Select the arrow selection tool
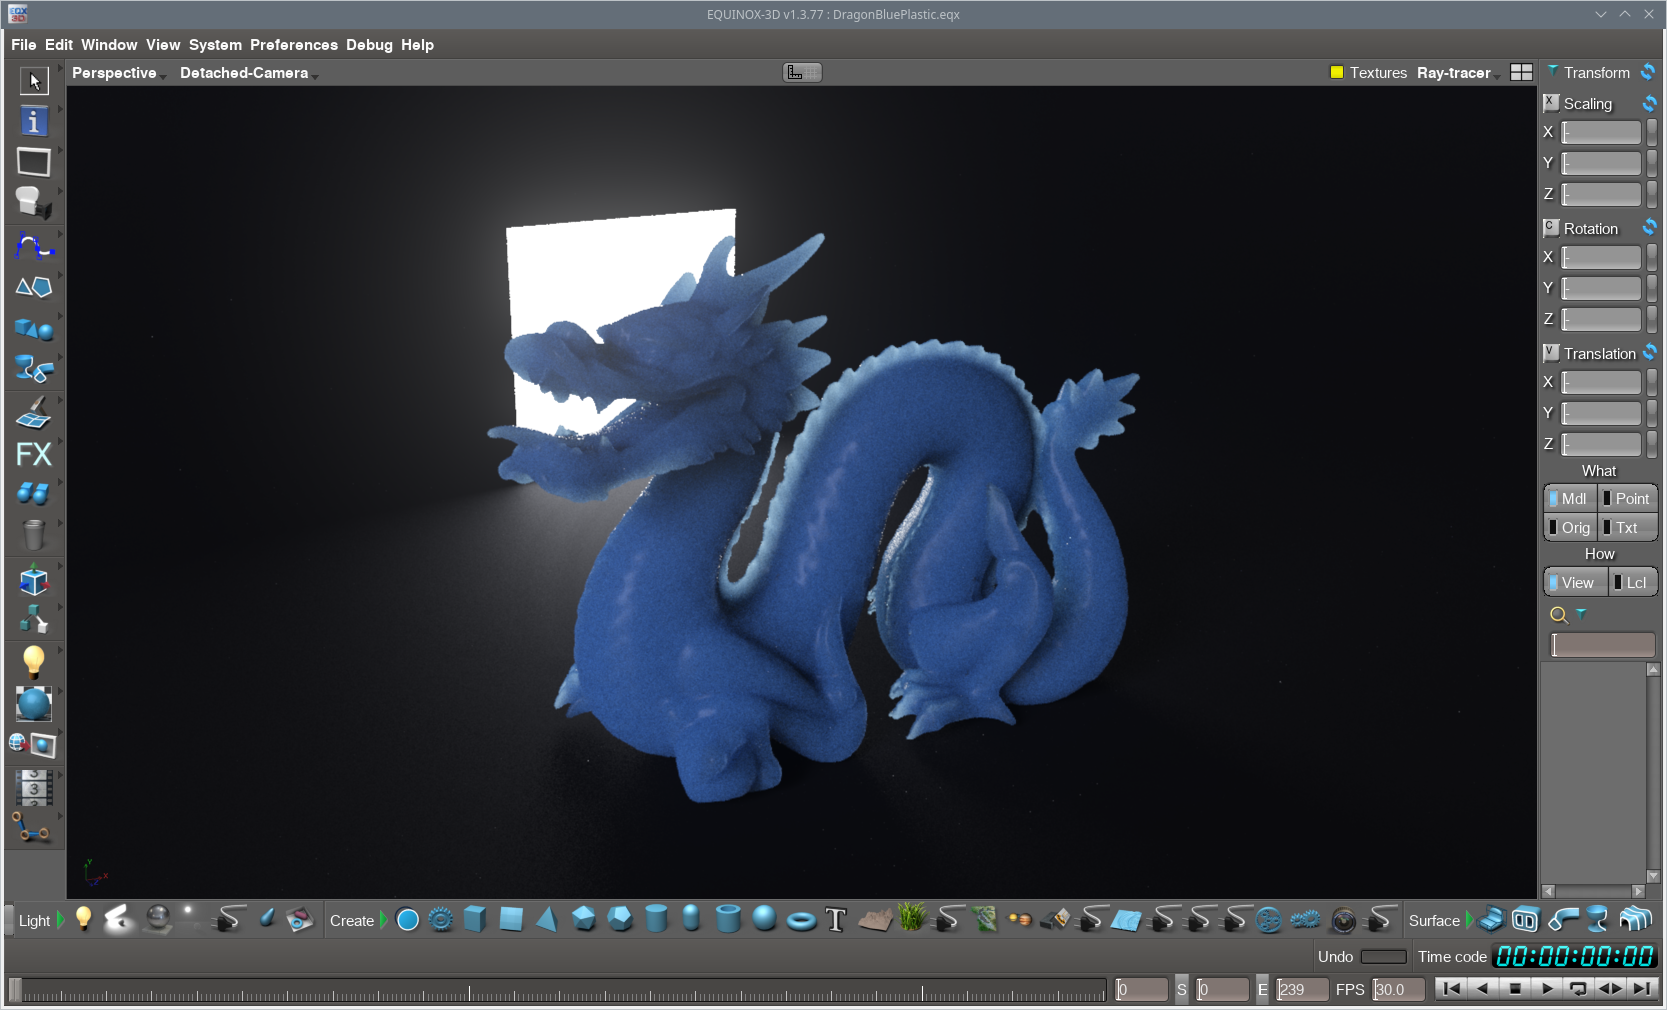The image size is (1667, 1010). tap(34, 81)
